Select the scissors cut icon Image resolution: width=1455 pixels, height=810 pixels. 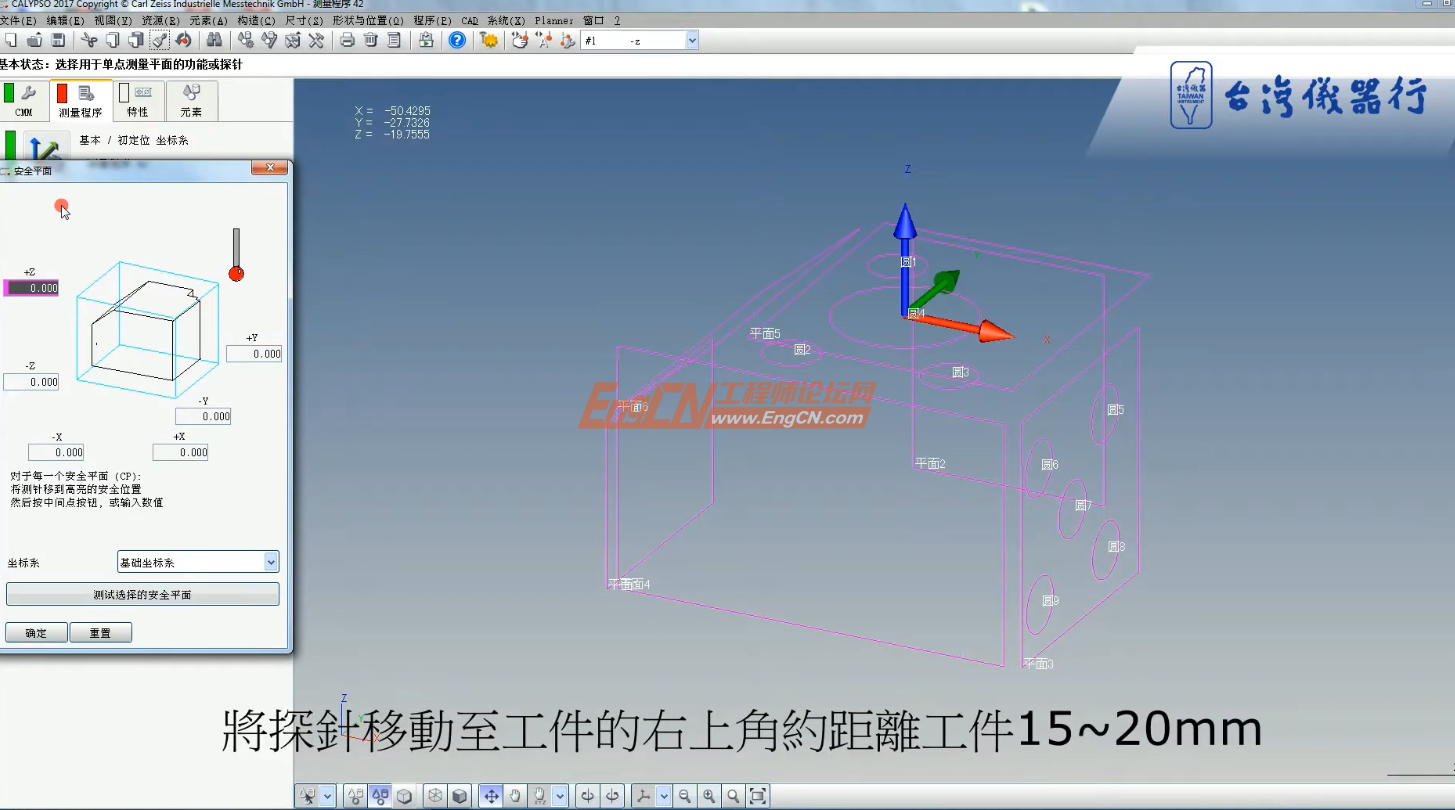pyautogui.click(x=88, y=40)
